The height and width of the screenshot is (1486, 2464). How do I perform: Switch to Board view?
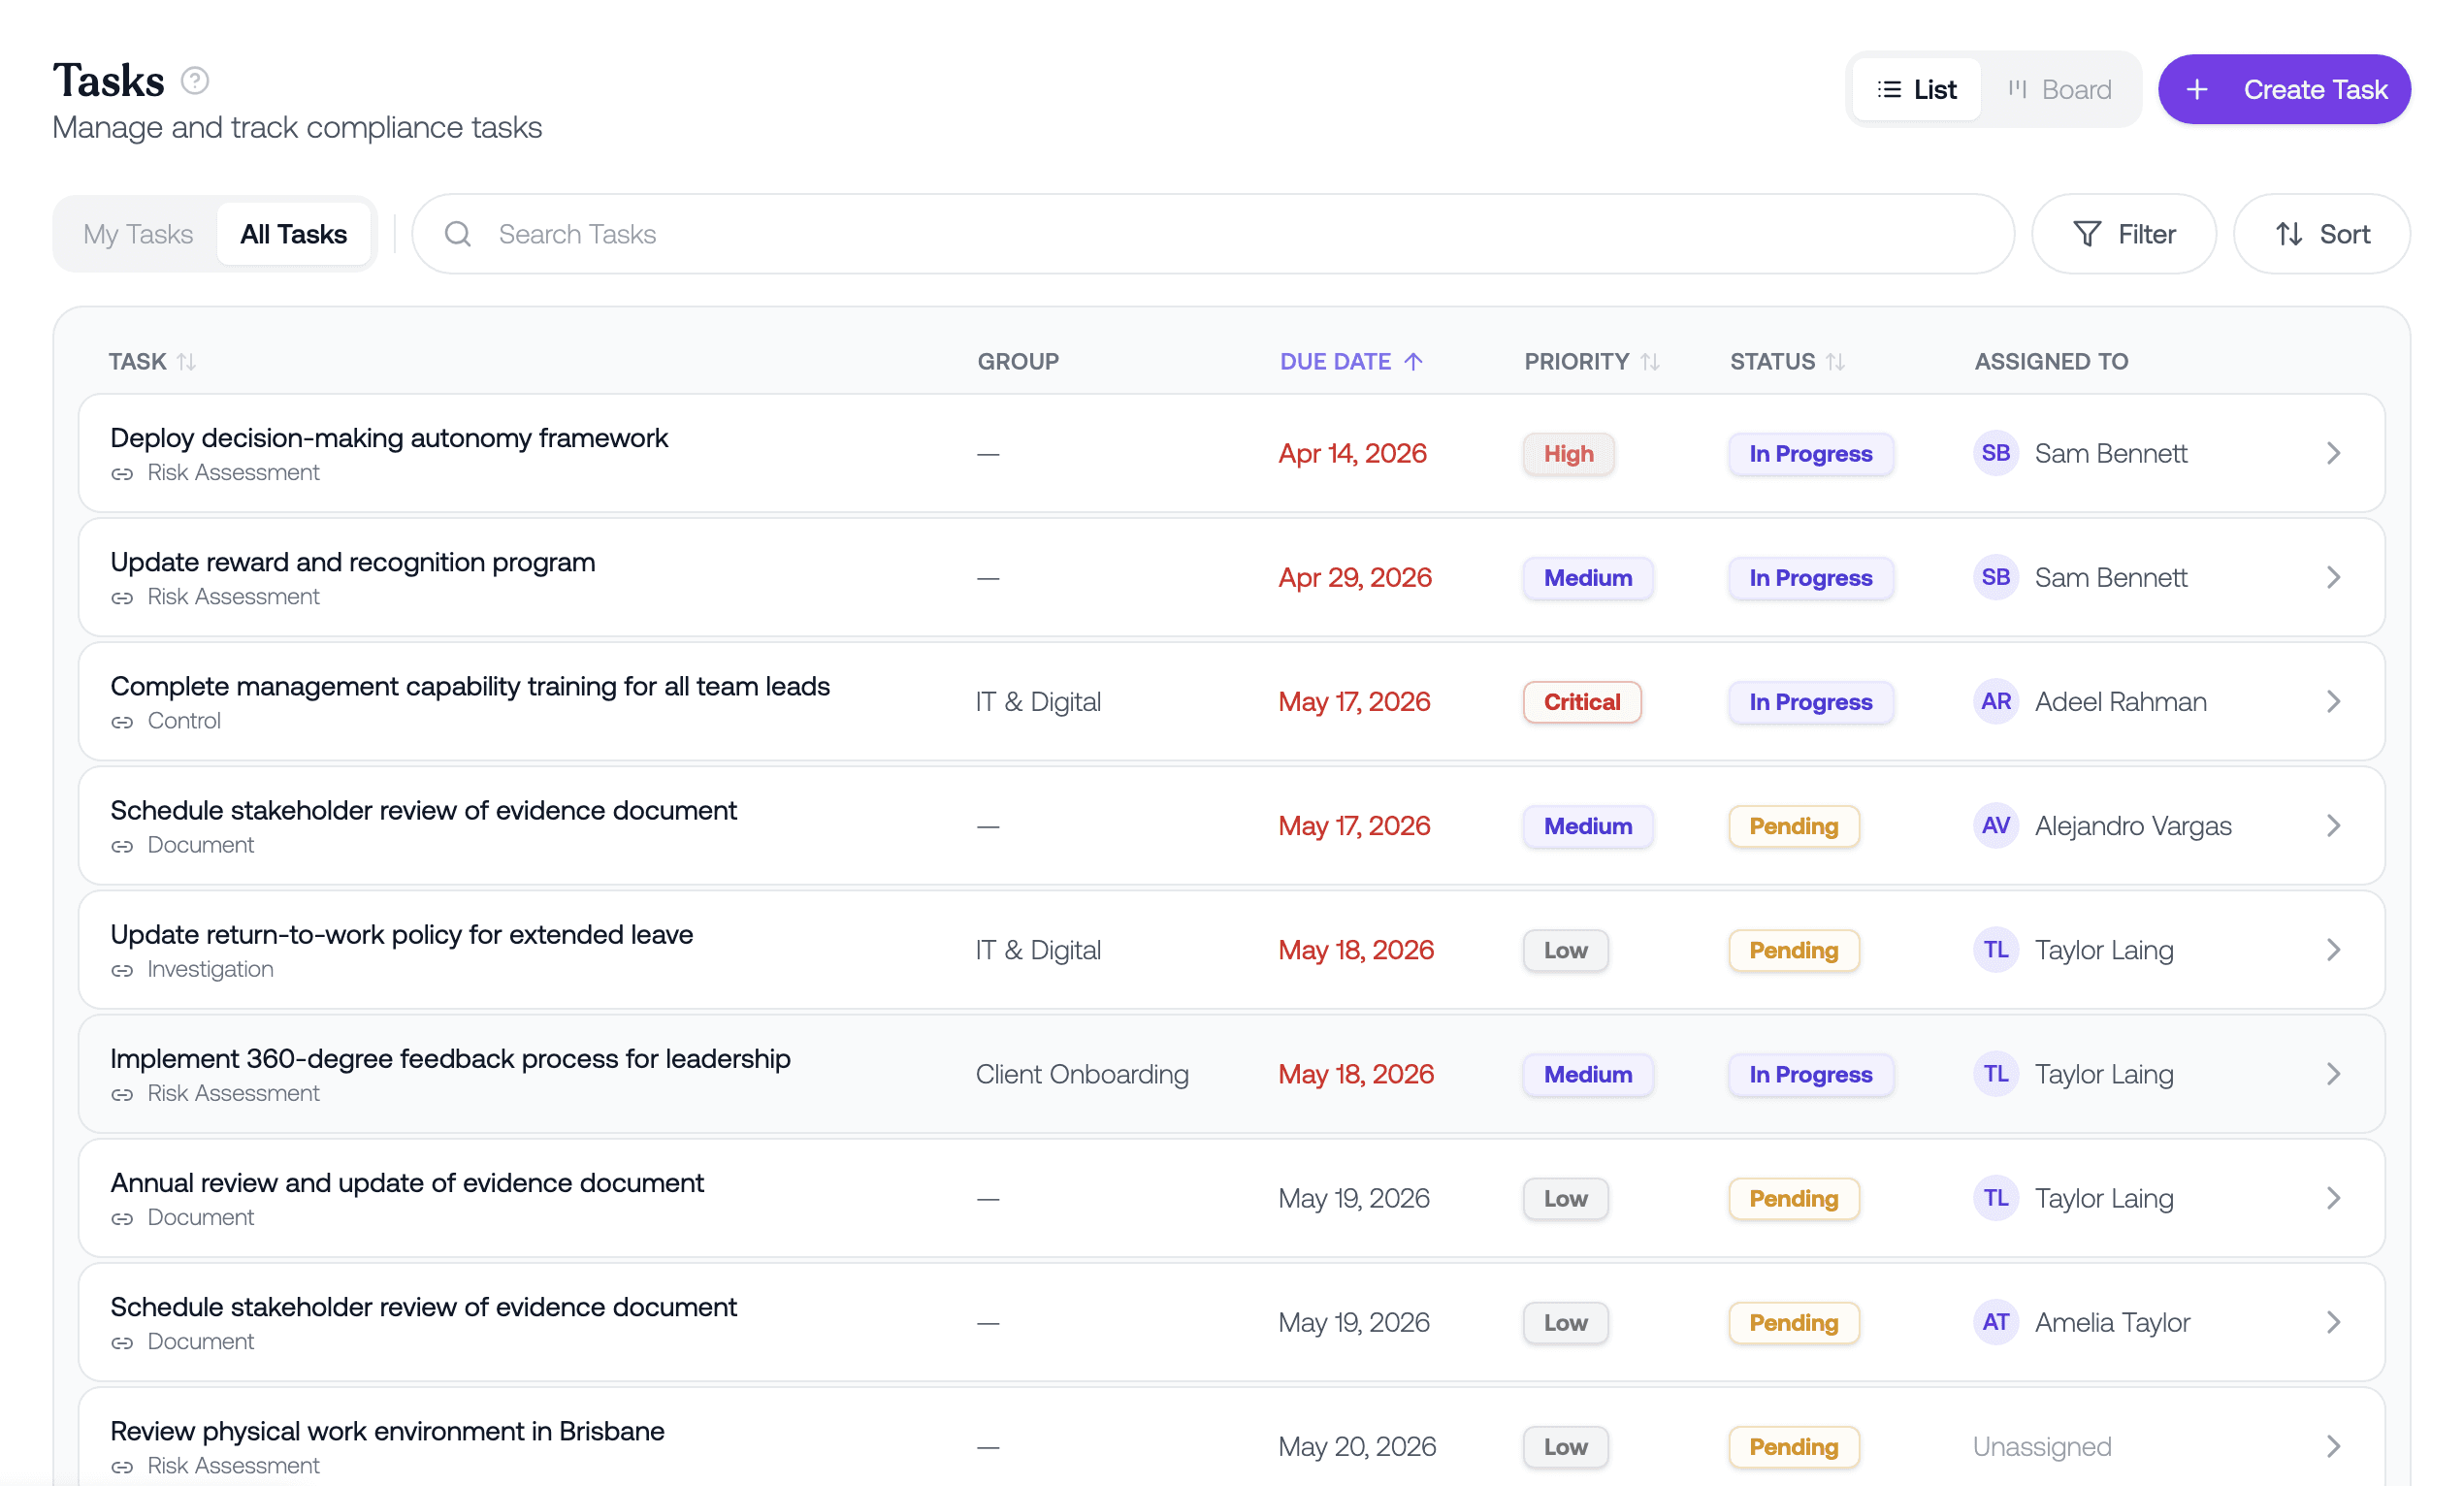[x=2060, y=89]
